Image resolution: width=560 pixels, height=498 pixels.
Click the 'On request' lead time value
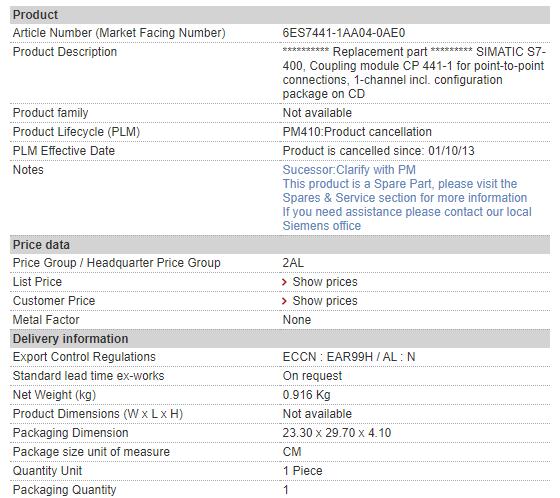pos(312,376)
